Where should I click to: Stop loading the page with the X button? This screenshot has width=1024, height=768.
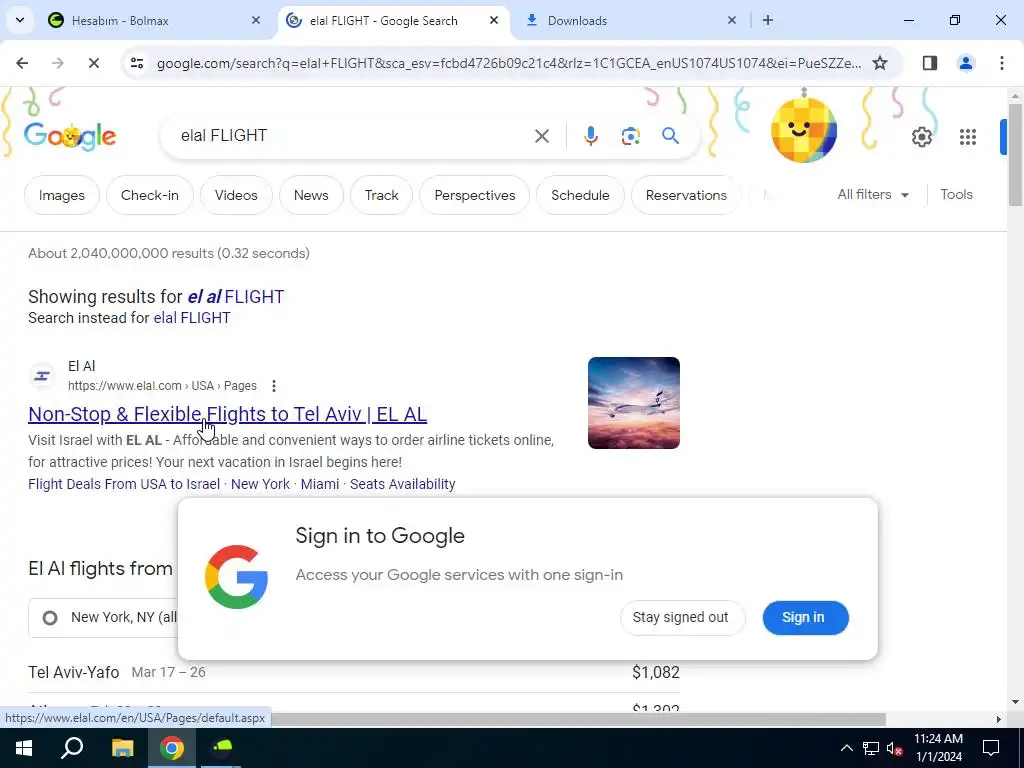pyautogui.click(x=93, y=63)
